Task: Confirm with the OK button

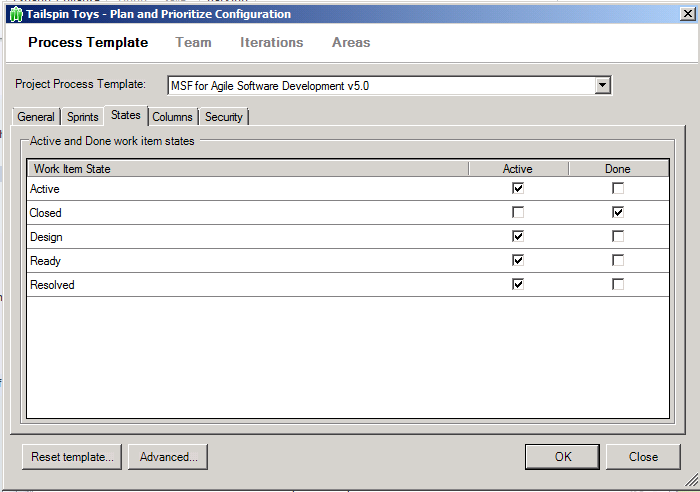Action: click(562, 457)
